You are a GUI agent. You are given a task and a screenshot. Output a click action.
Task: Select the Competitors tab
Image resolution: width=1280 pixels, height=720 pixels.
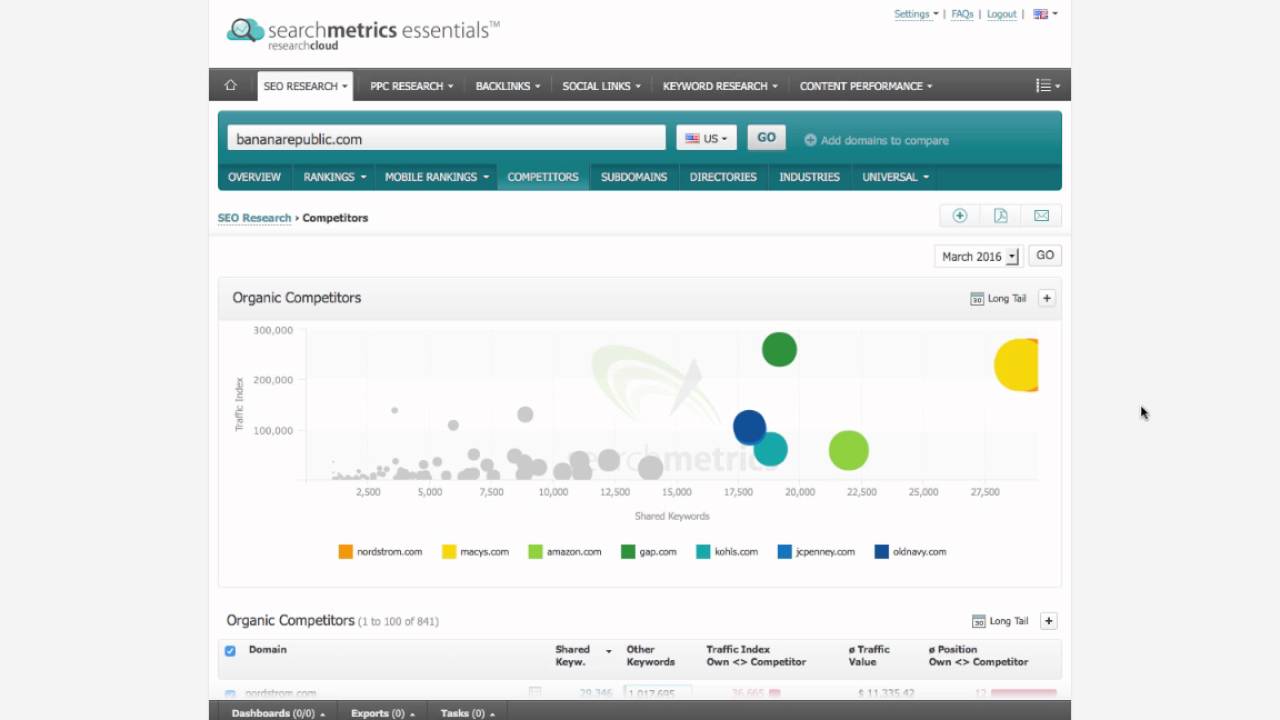[543, 177]
